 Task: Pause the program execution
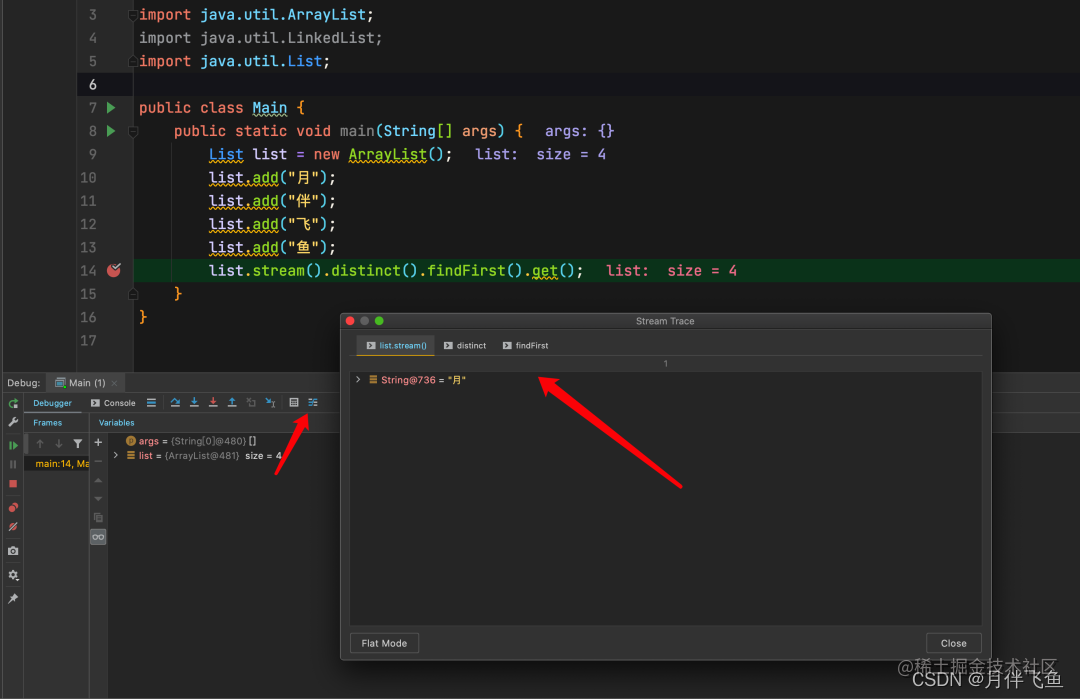pos(13,464)
